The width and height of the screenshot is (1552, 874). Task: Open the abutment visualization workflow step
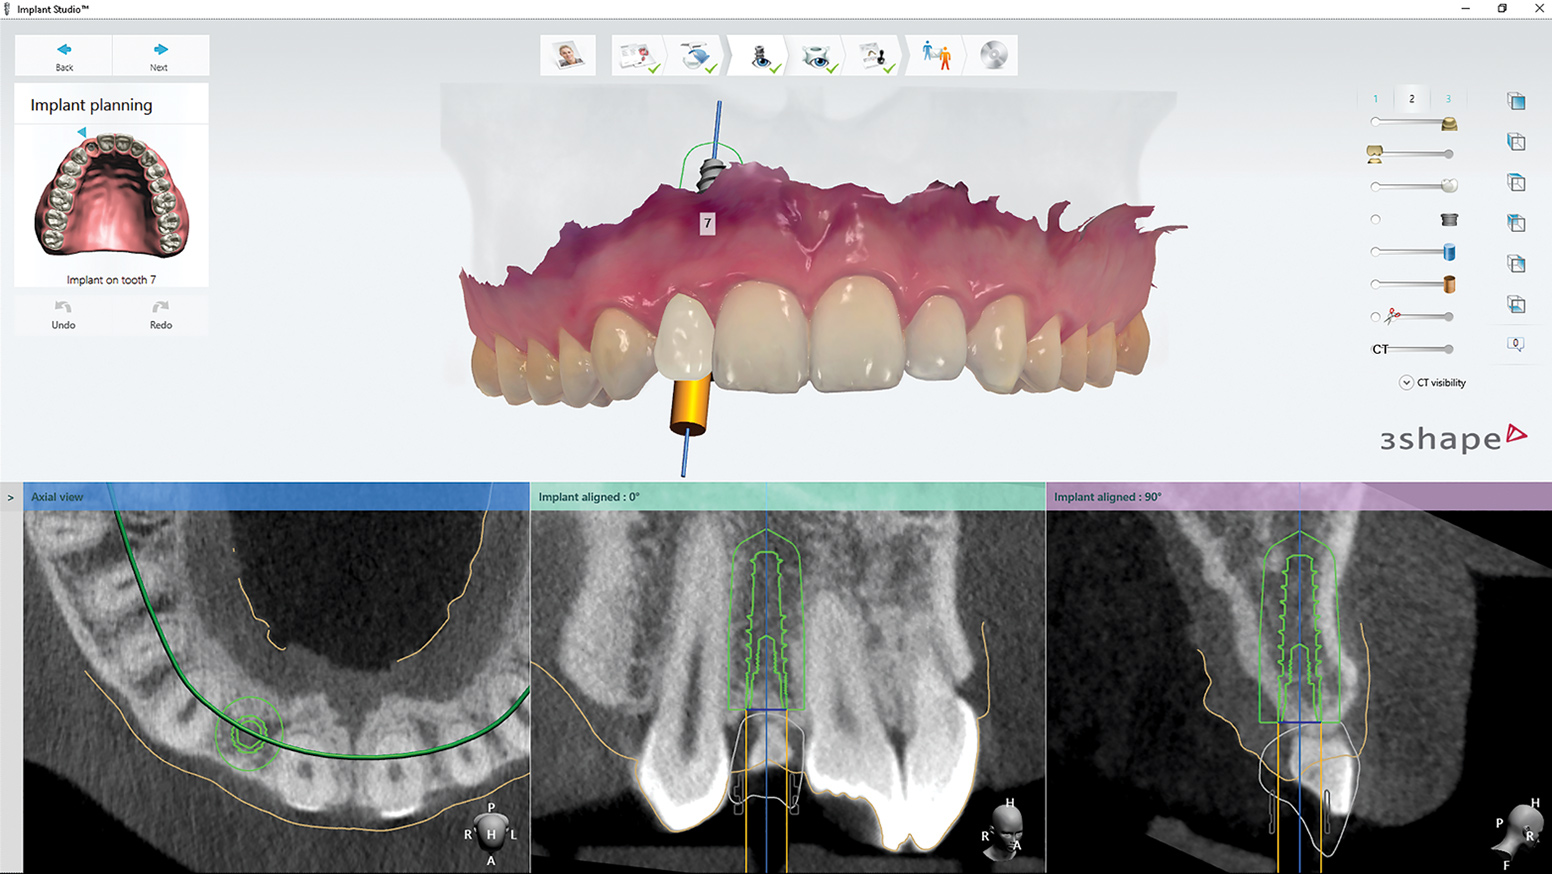click(x=817, y=55)
